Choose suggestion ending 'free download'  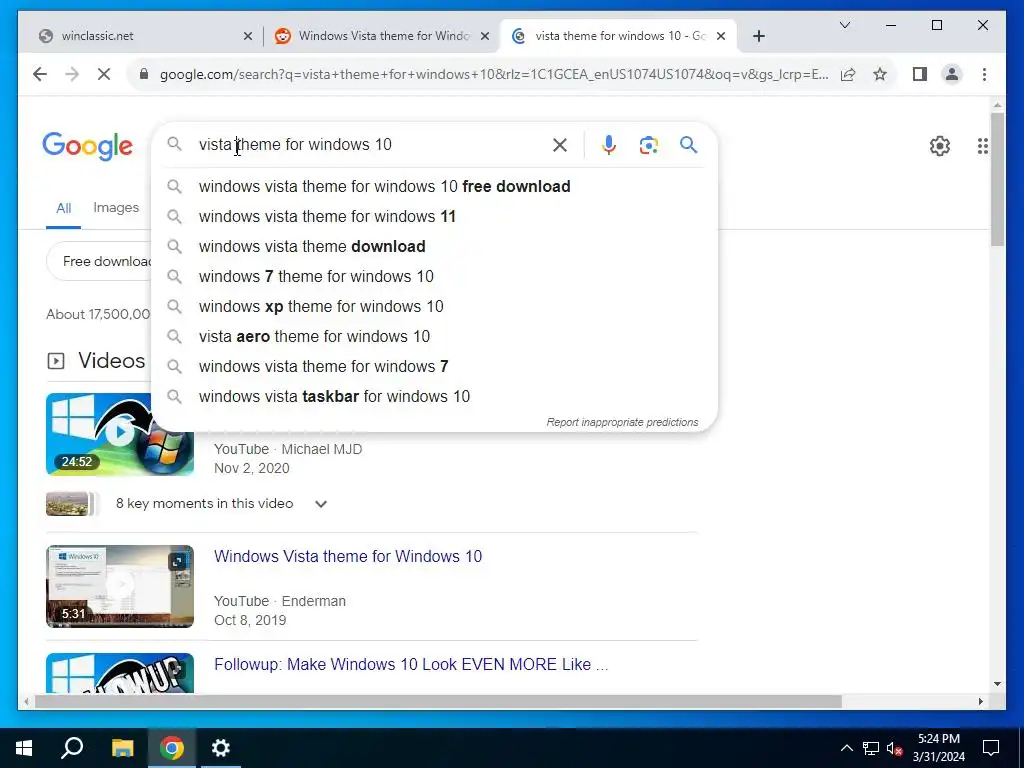434,187
